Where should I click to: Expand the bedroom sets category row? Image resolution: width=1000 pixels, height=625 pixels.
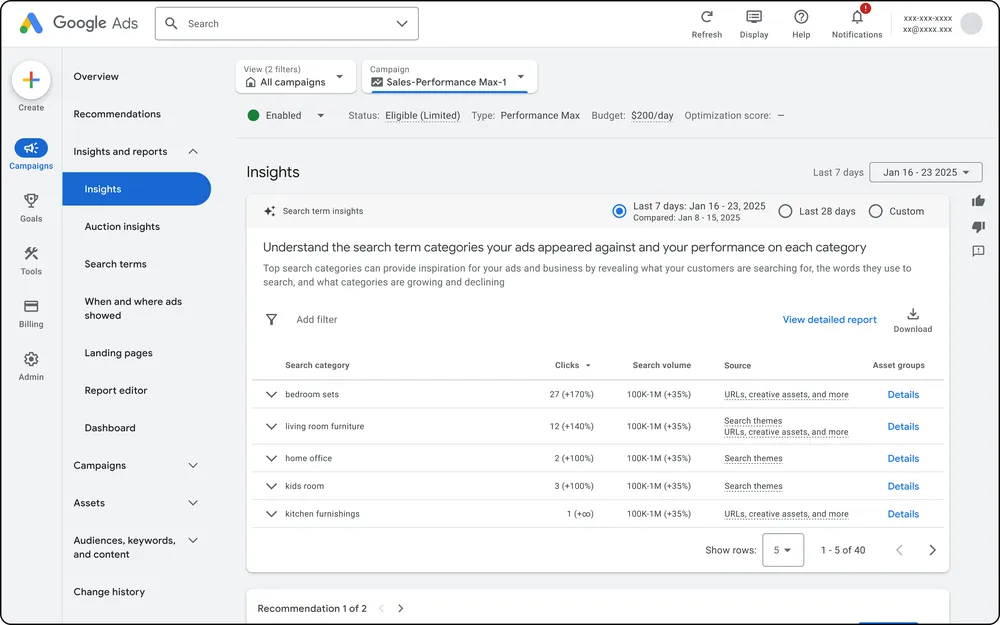point(271,395)
